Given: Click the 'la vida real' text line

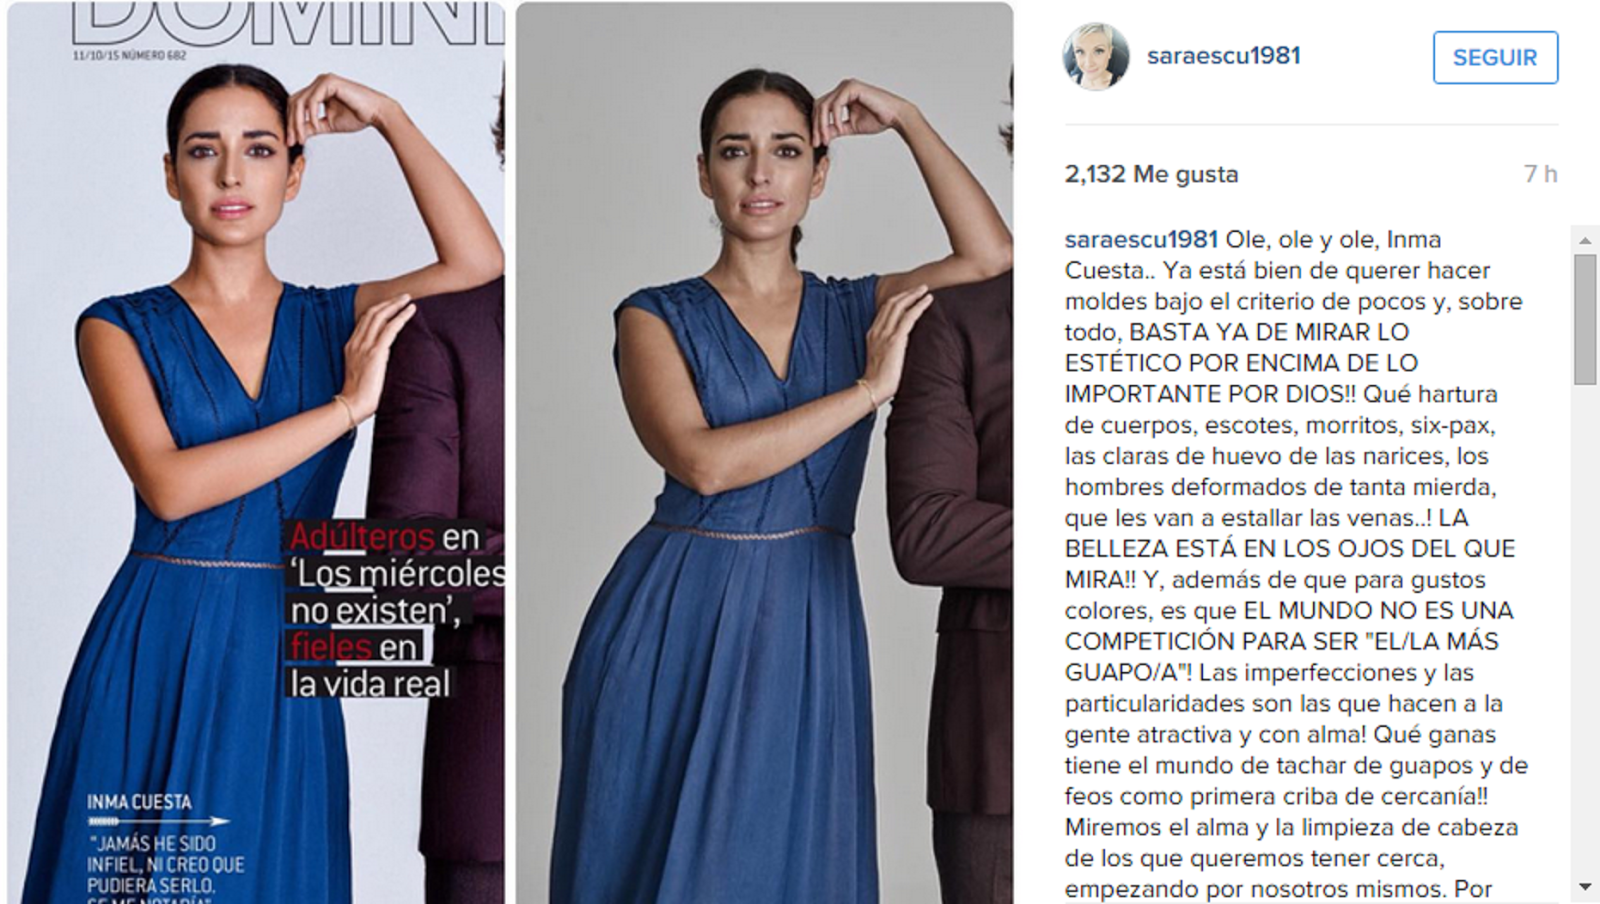Looking at the screenshot, I should tap(370, 684).
